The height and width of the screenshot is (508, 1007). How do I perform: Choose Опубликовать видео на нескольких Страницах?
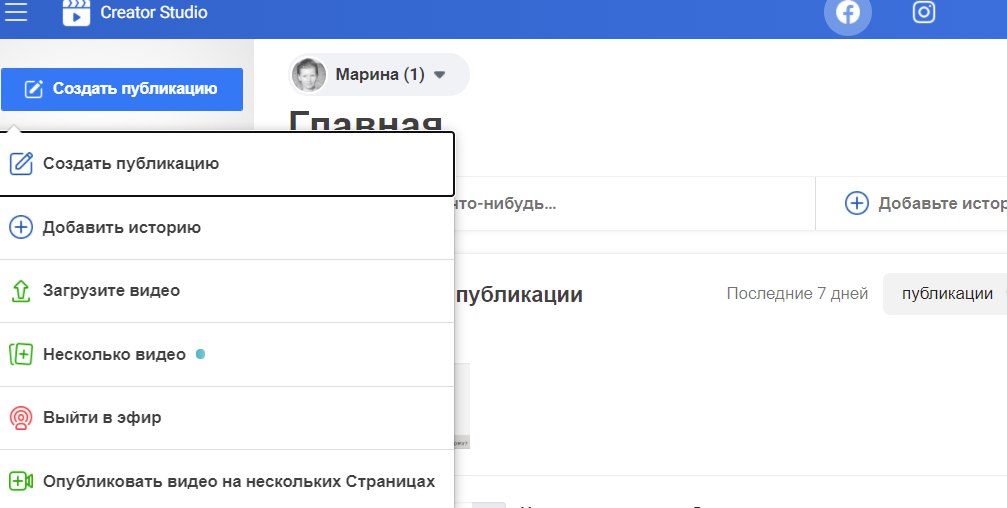(x=226, y=479)
